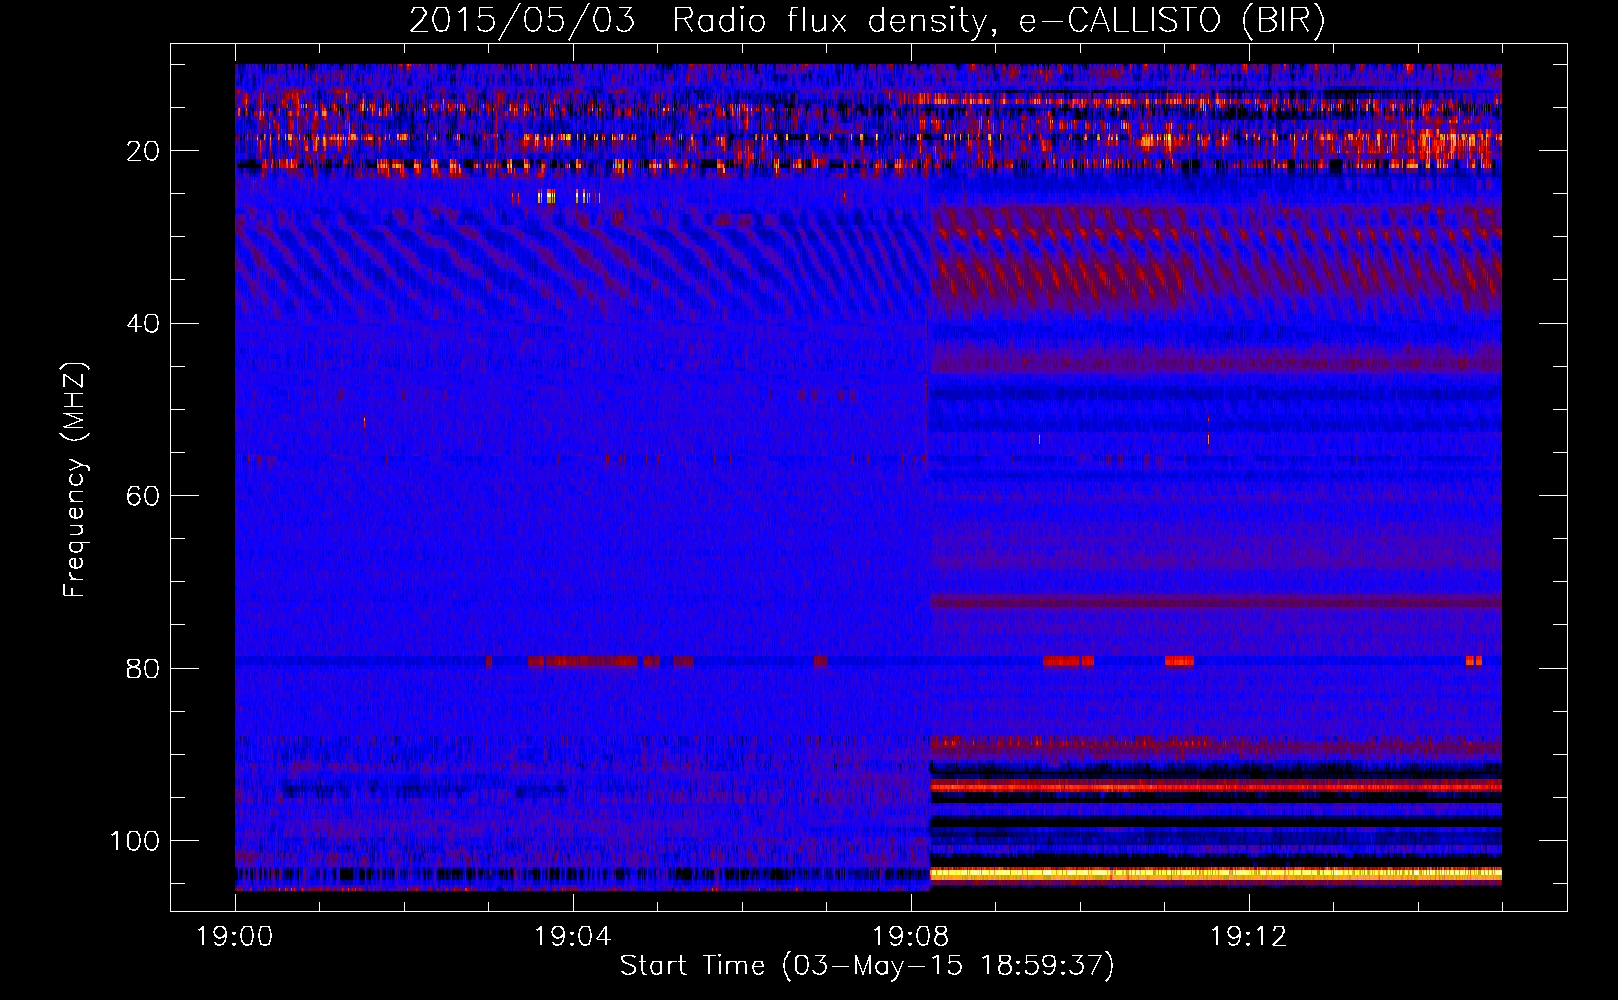Click the plot title "Radio flux density, e-CALLISTO (BIR)"
1618x1000 pixels.
[998, 21]
